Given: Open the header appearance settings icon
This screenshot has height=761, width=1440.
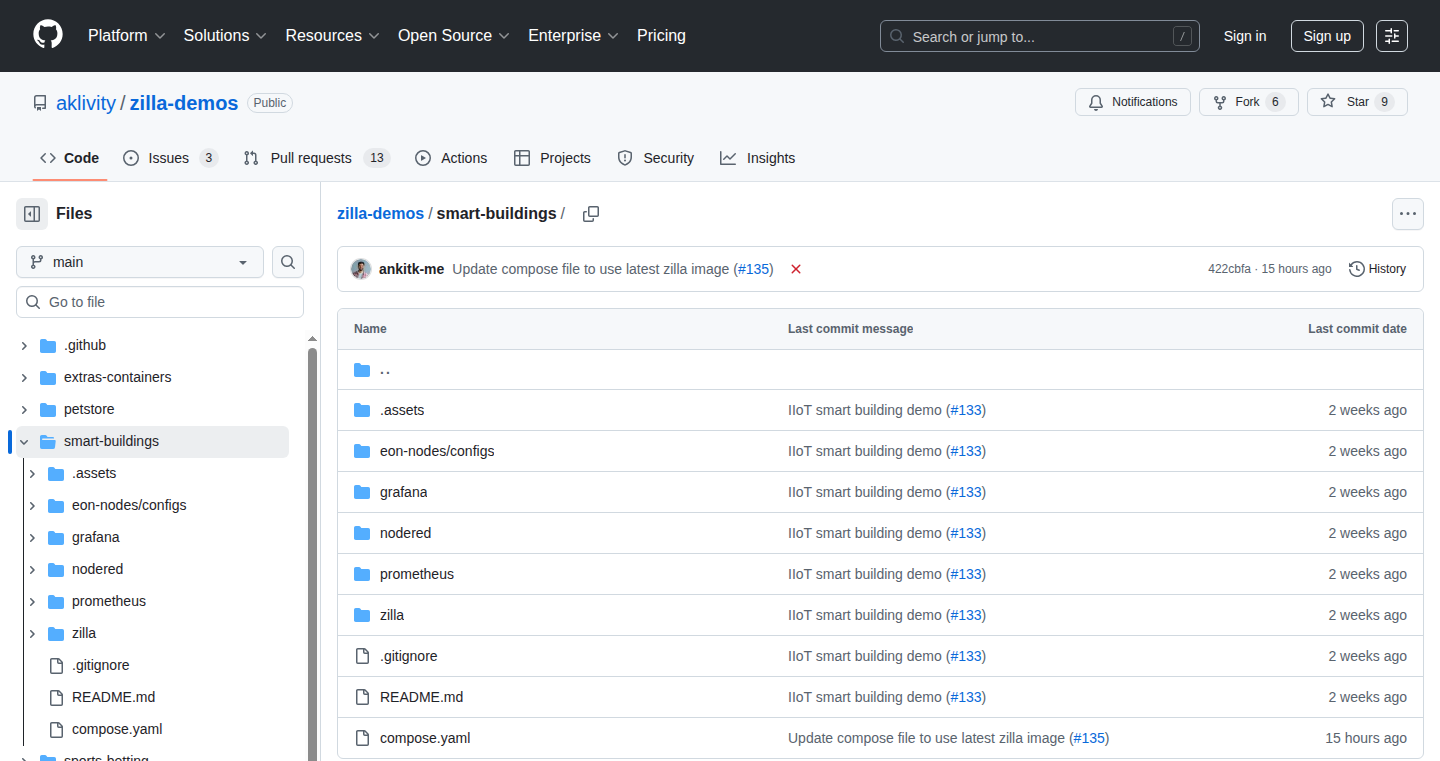Looking at the screenshot, I should (x=1392, y=35).
